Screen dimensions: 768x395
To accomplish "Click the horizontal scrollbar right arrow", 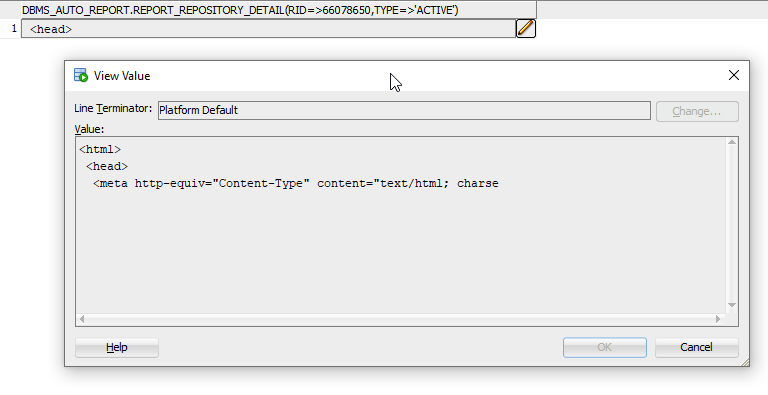I will coord(718,319).
